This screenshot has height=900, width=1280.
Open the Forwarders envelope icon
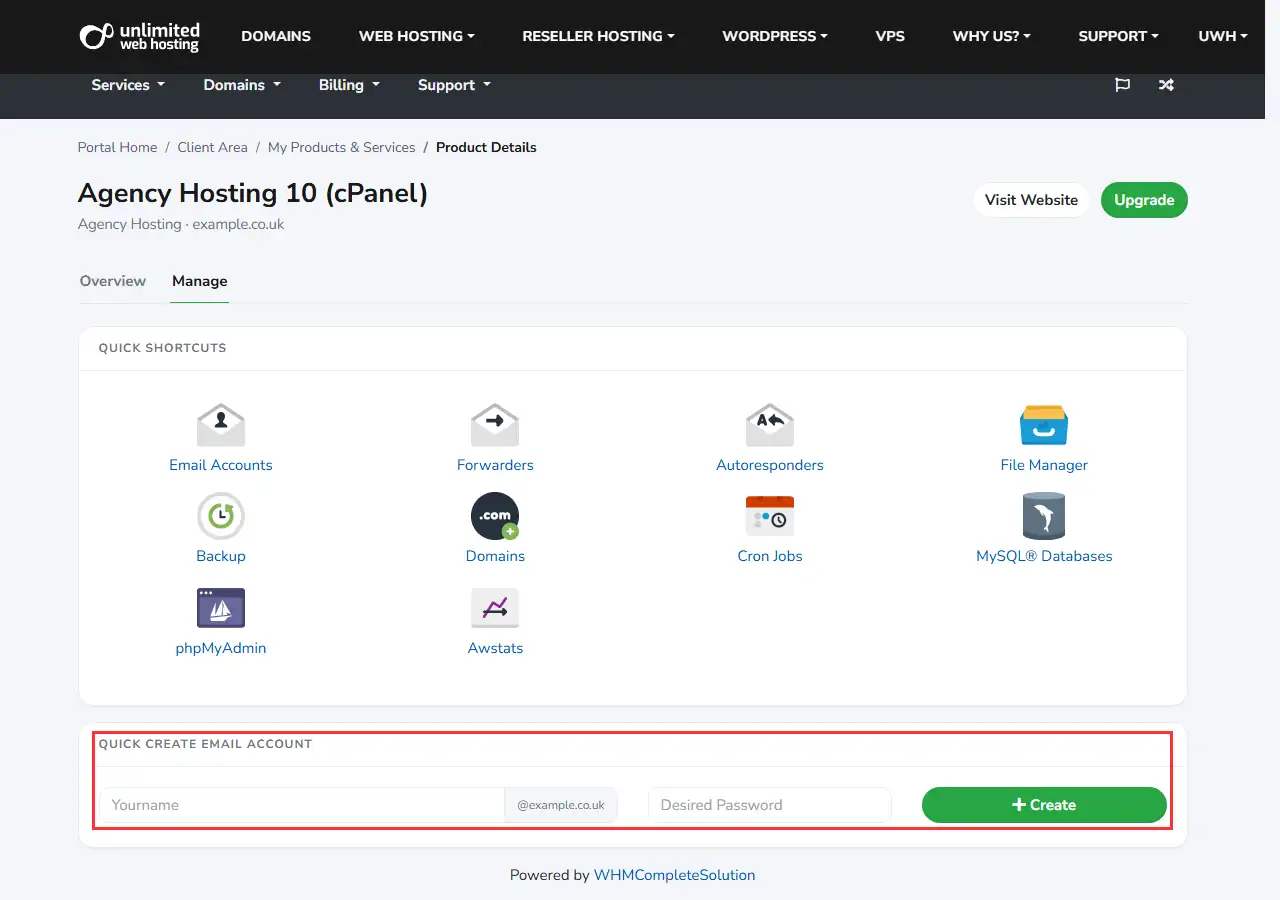(x=495, y=425)
